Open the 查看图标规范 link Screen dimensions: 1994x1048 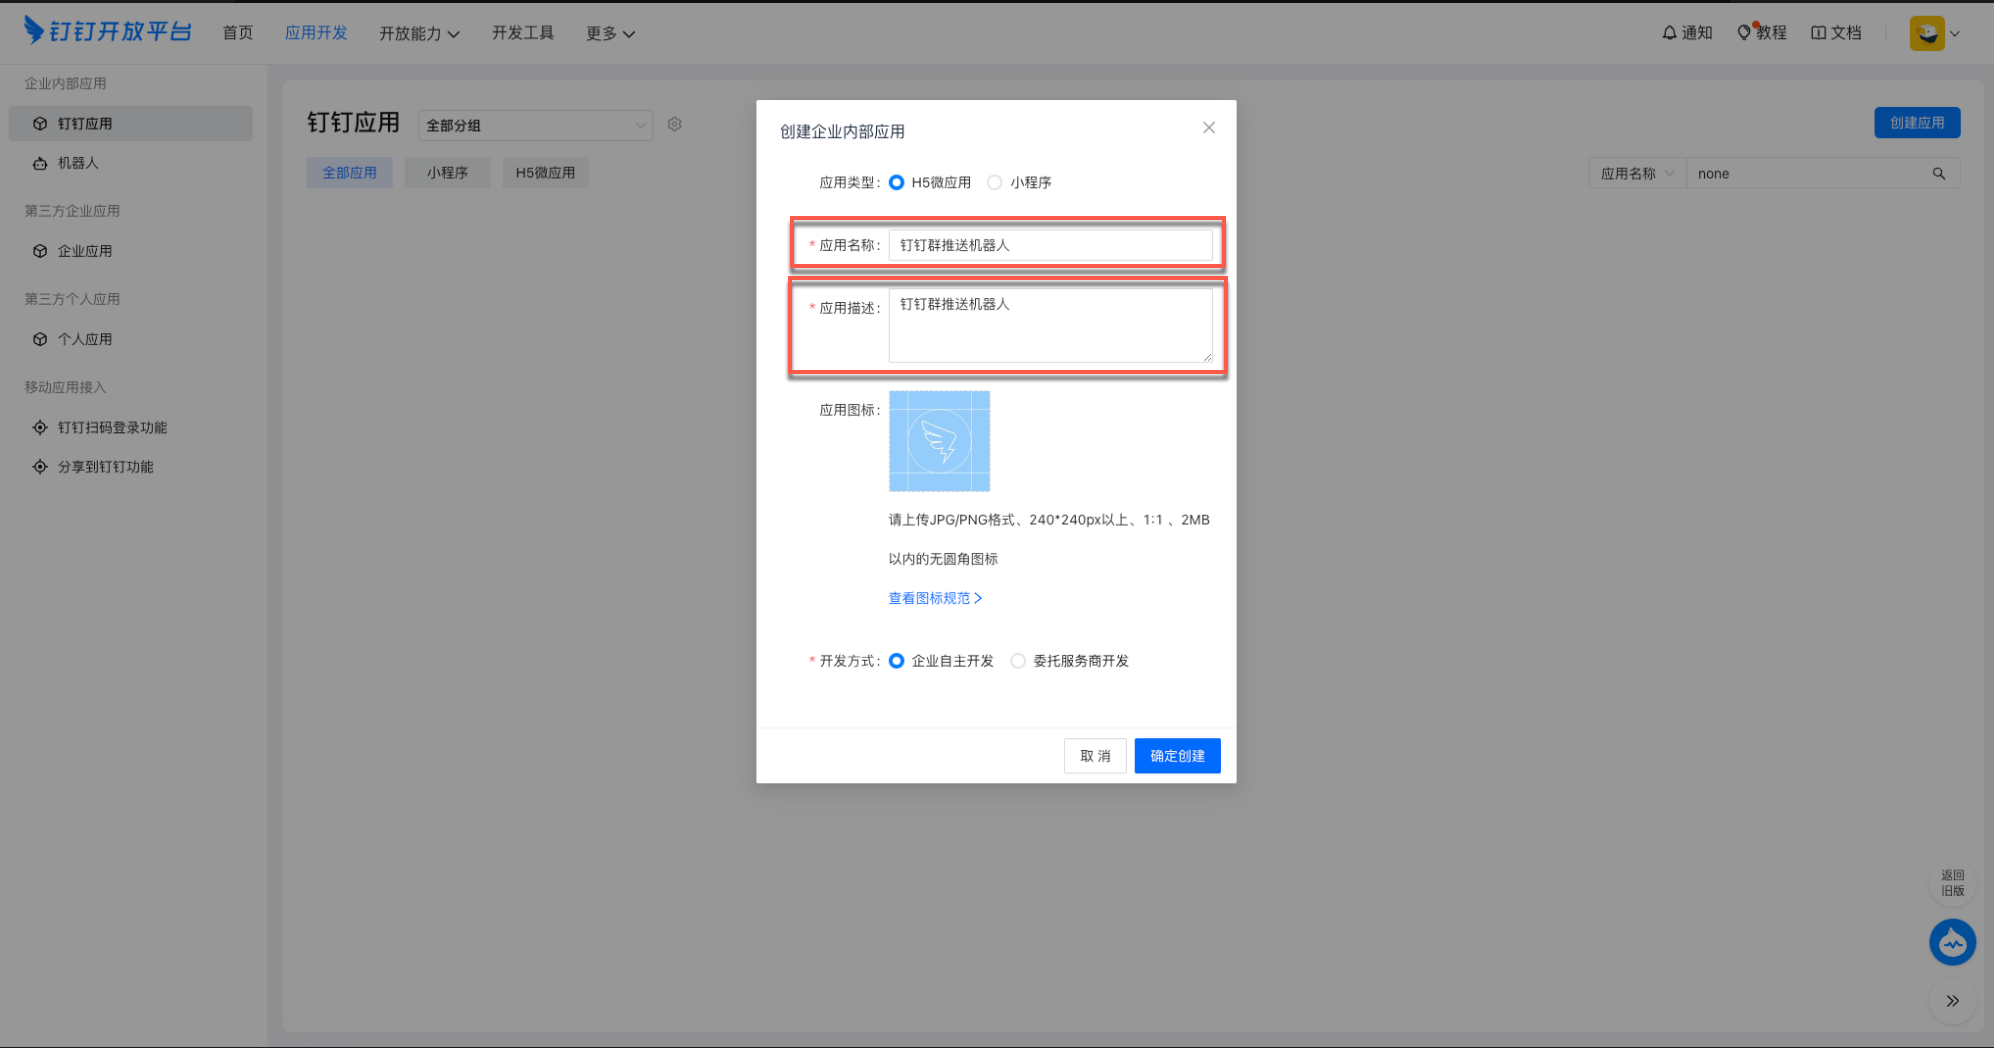coord(935,598)
